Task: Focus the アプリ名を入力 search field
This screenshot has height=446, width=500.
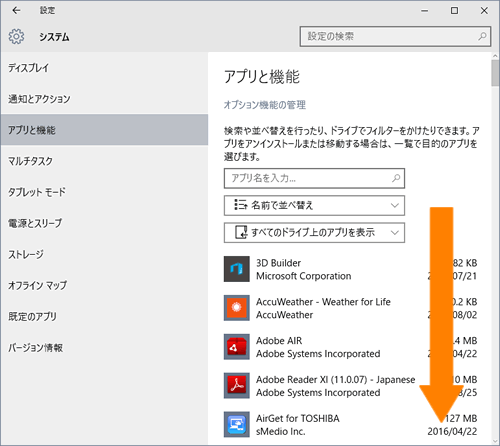Action: point(314,178)
